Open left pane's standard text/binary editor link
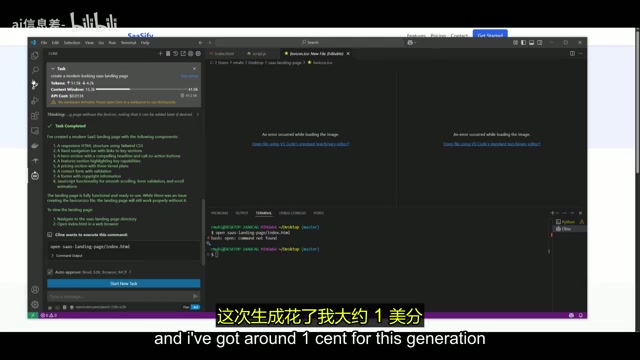The height and width of the screenshot is (360, 640). coord(300,144)
